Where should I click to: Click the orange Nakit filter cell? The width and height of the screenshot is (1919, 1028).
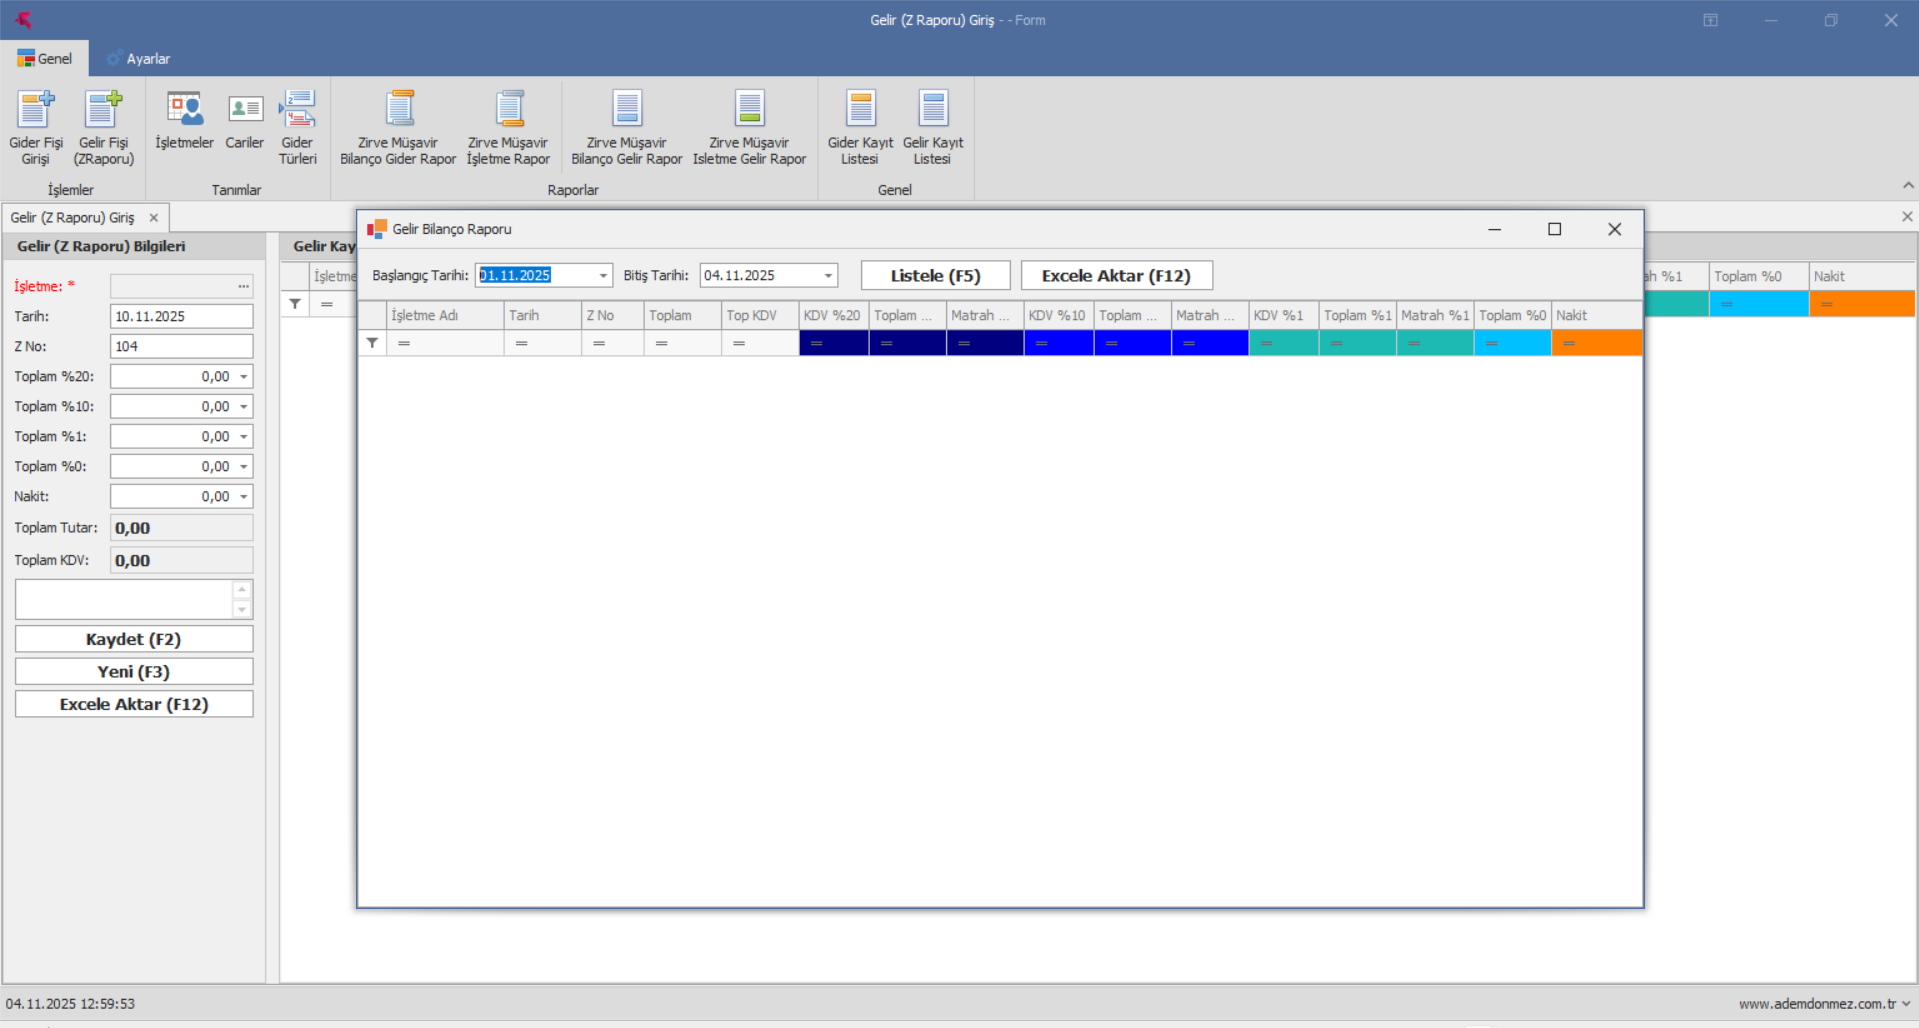1596,343
